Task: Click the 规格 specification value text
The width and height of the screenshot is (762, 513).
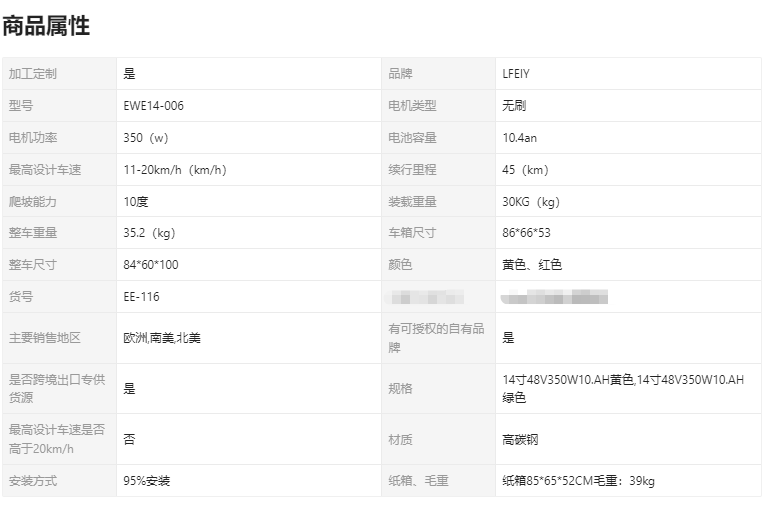Action: click(x=623, y=388)
